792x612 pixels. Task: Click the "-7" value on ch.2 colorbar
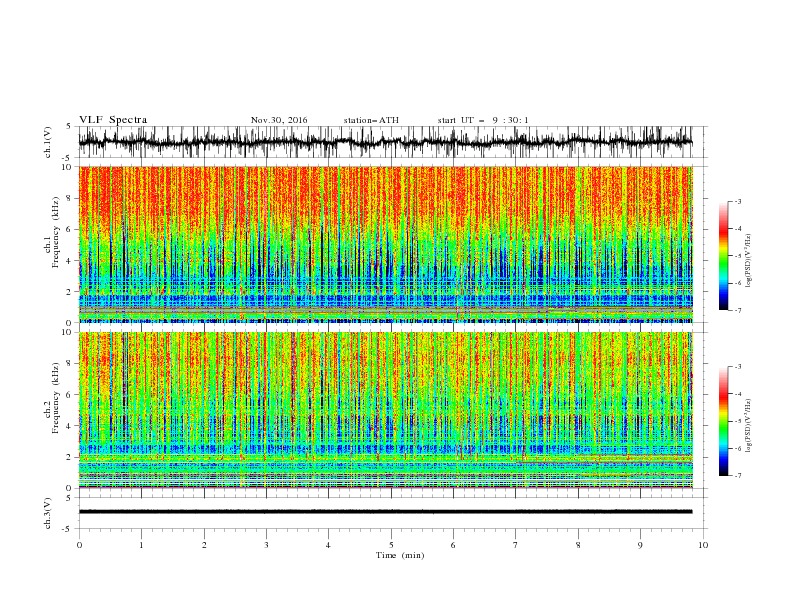738,476
